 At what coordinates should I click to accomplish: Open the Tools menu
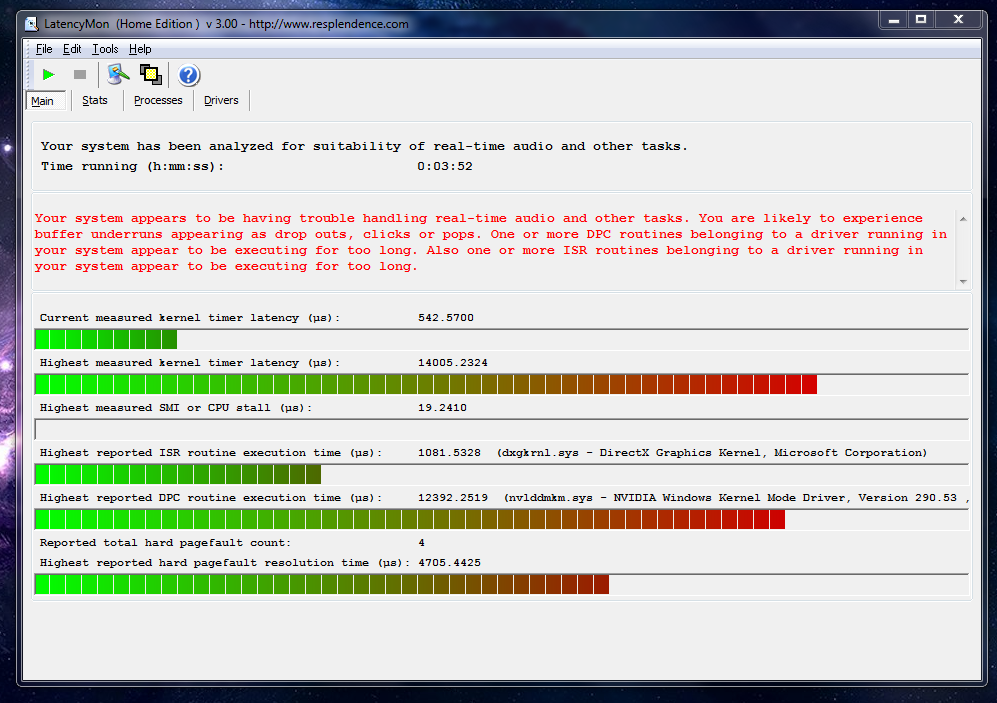[x=105, y=49]
